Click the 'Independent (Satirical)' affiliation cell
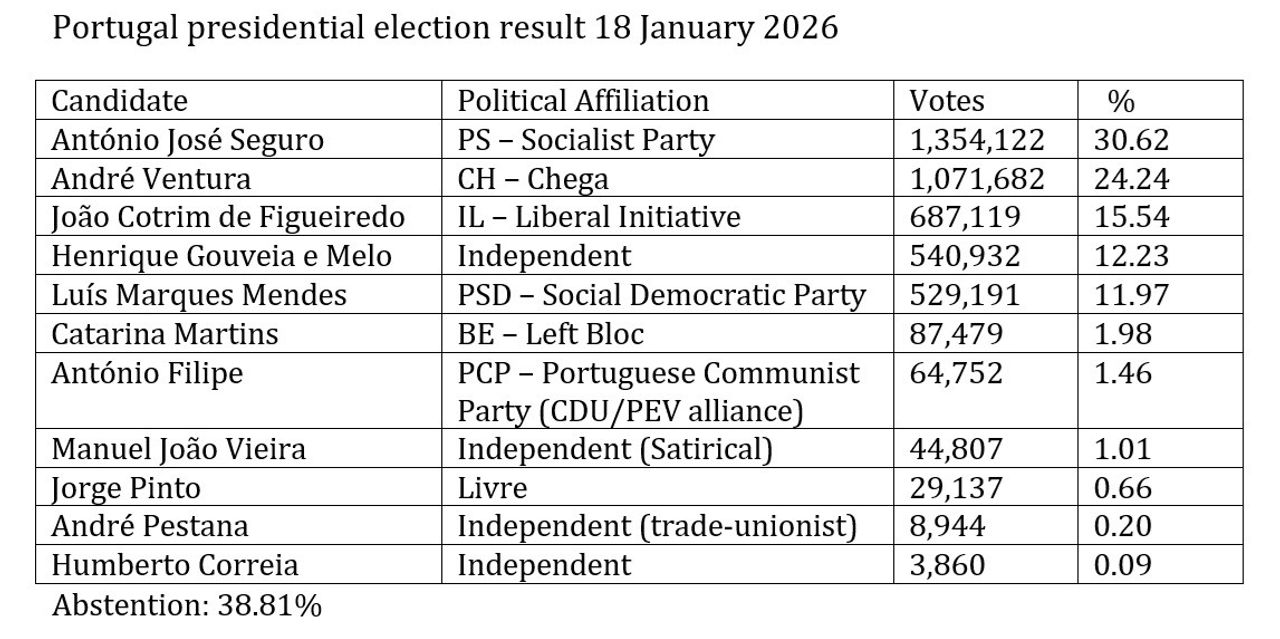The width and height of the screenshot is (1280, 639). click(615, 449)
